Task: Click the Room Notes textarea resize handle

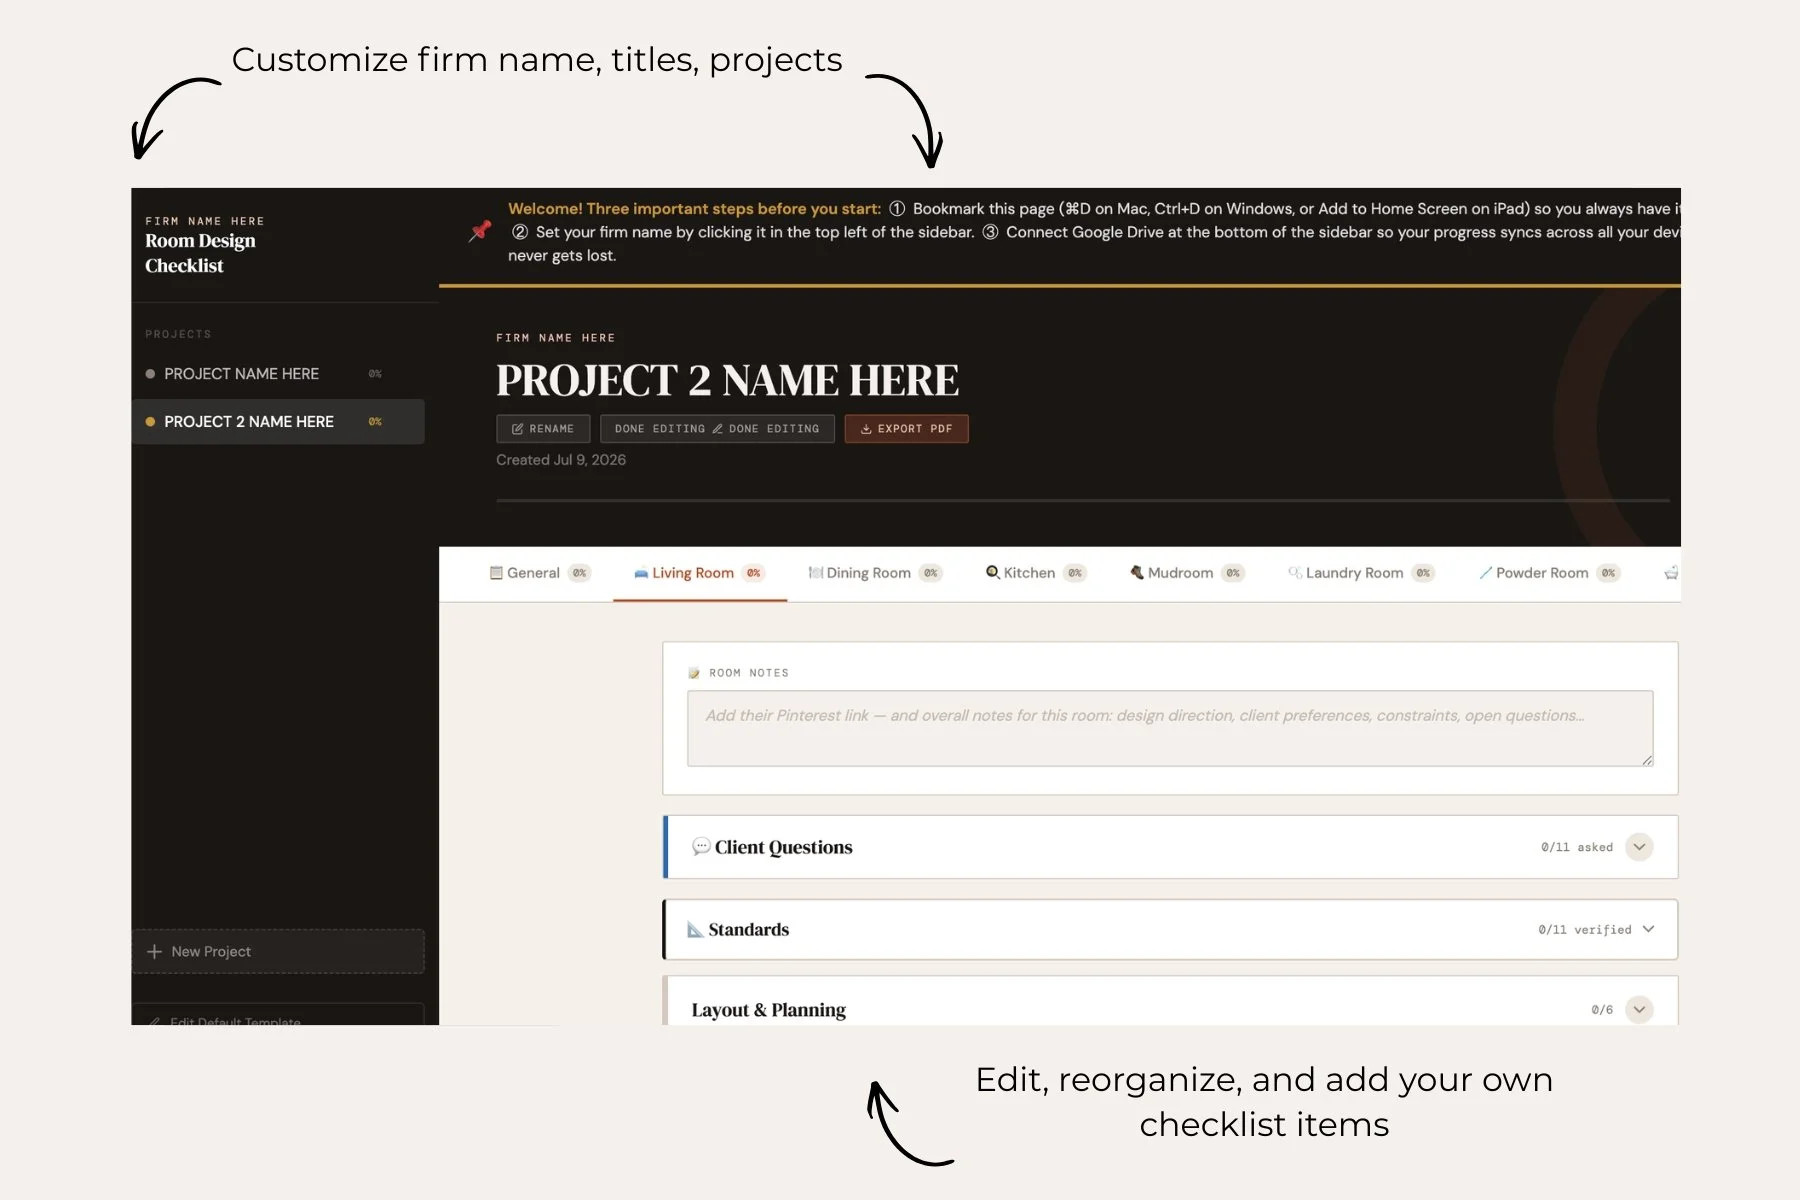Action: click(1646, 760)
